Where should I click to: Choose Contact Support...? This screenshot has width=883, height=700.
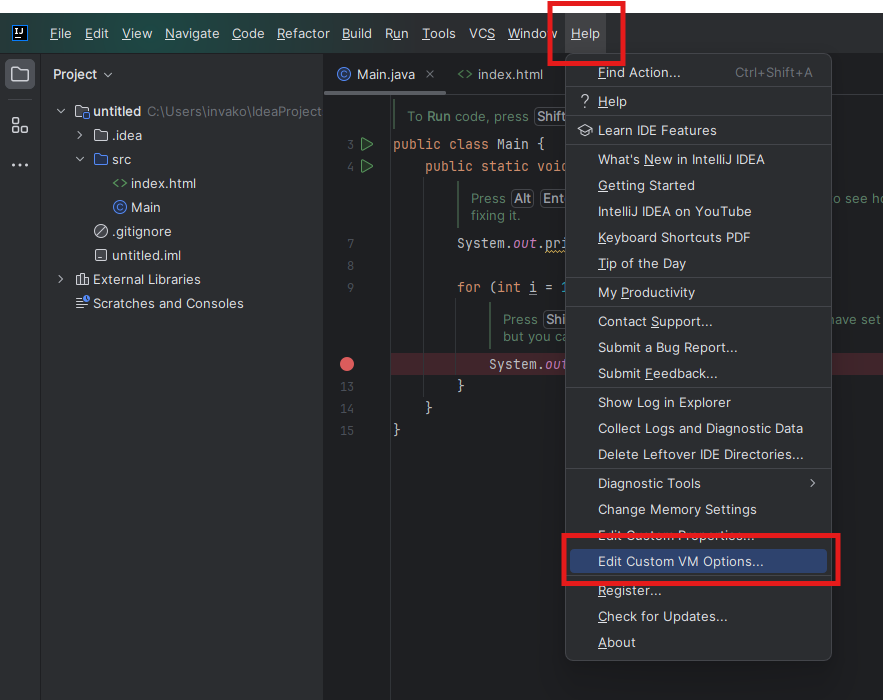click(698, 321)
